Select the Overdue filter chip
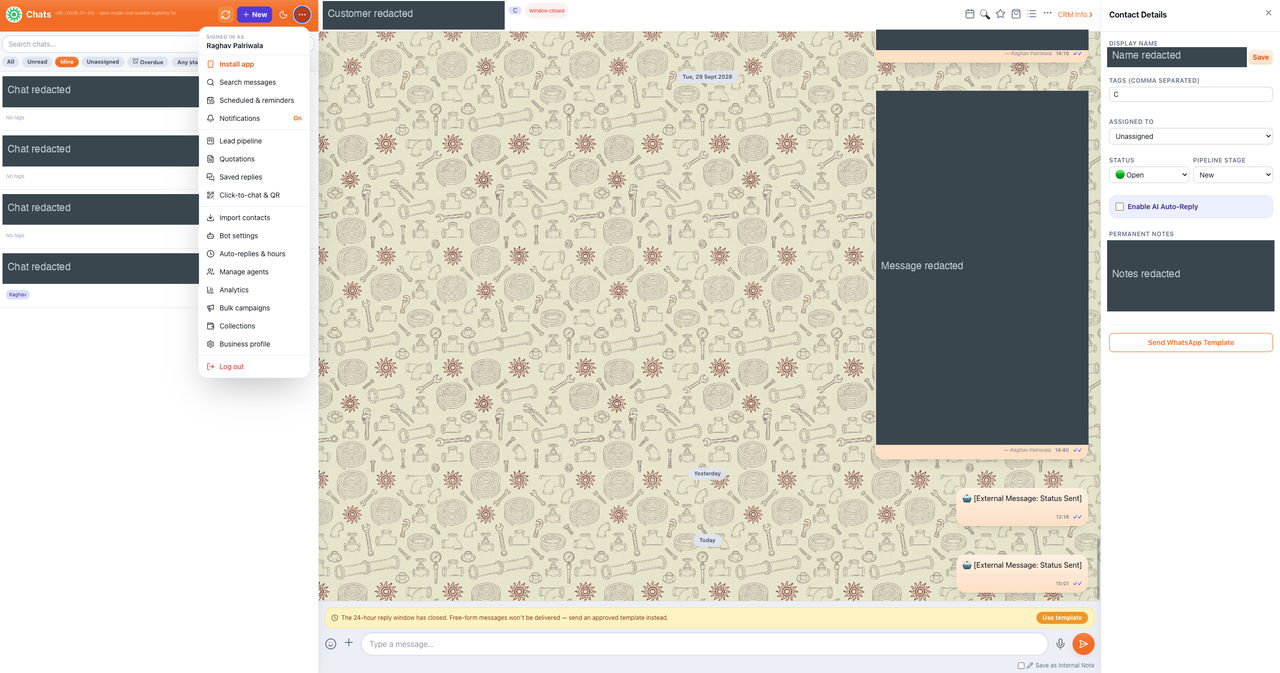 (148, 62)
